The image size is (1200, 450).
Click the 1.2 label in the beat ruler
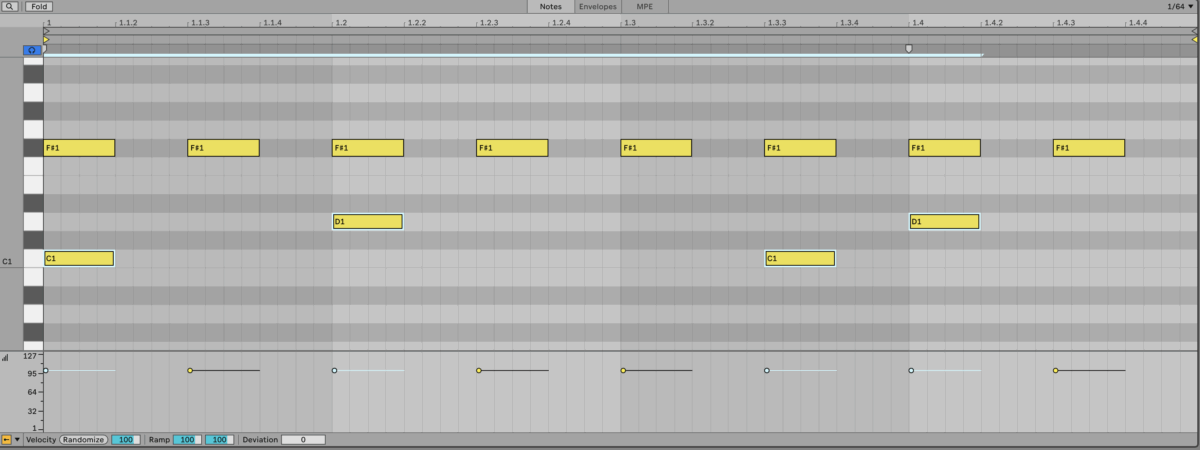[341, 22]
